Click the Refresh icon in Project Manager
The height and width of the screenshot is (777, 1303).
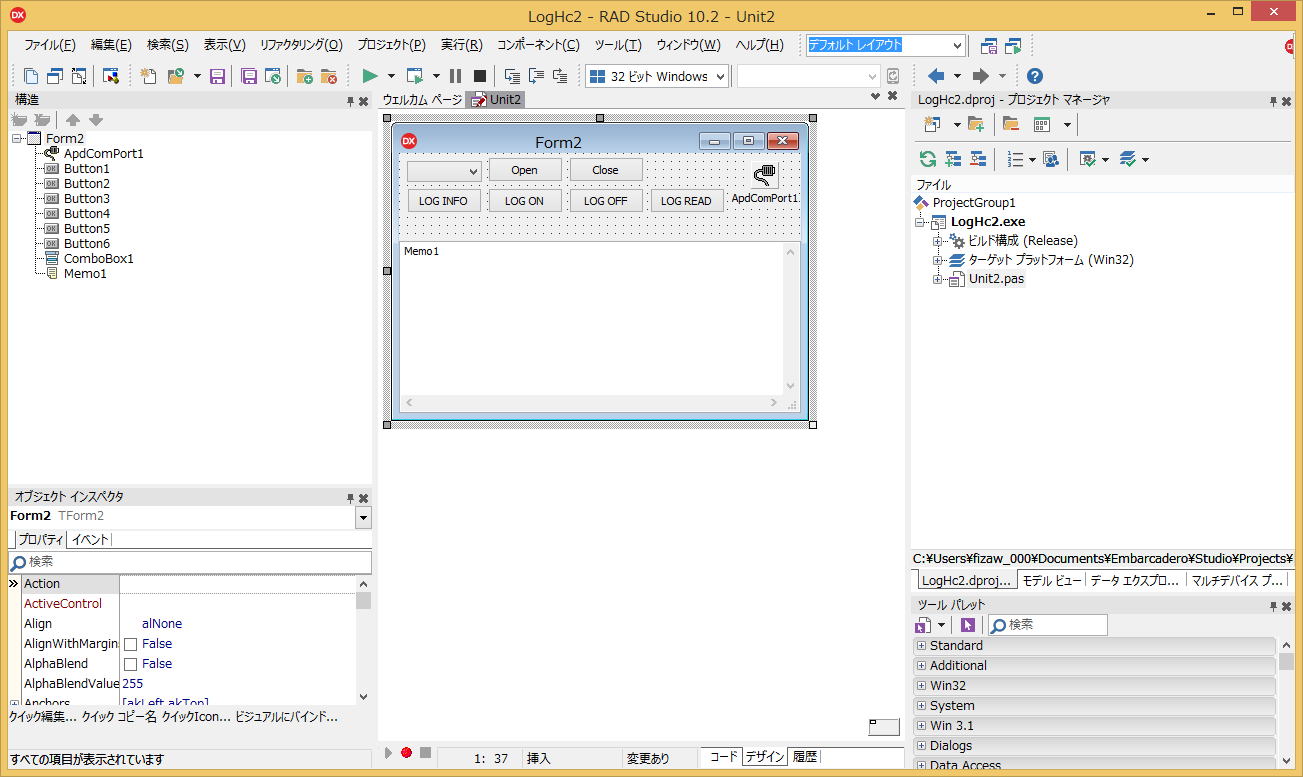click(928, 159)
